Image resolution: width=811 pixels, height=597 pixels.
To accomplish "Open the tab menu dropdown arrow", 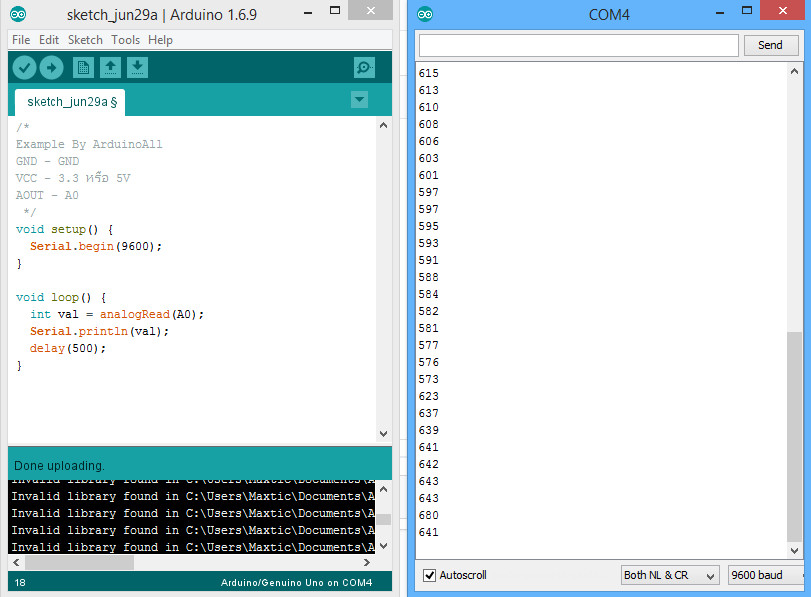I will tap(359, 99).
